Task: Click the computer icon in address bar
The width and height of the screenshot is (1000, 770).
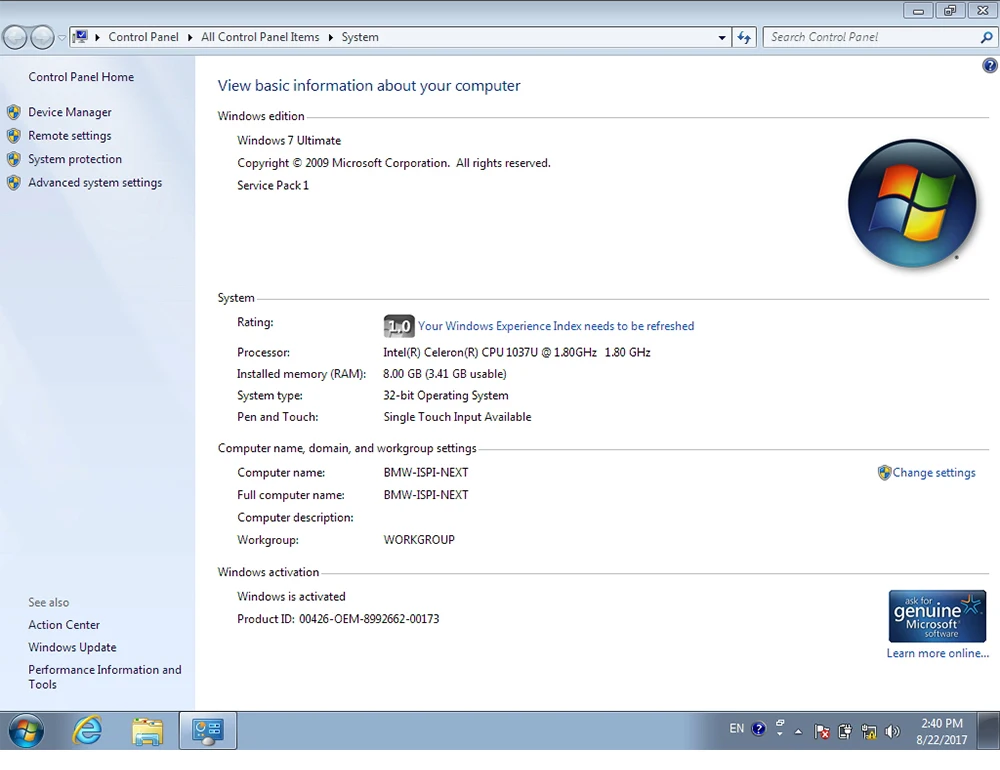Action: coord(80,37)
